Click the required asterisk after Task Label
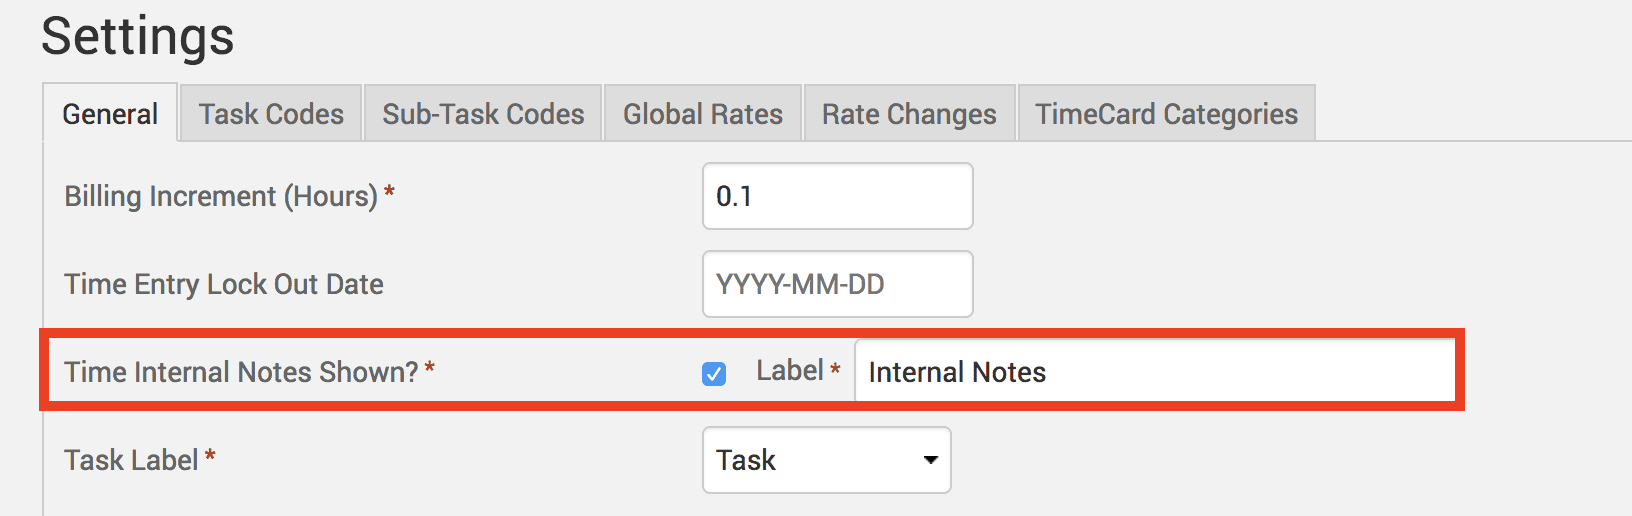Image resolution: width=1632 pixels, height=516 pixels. 210,457
